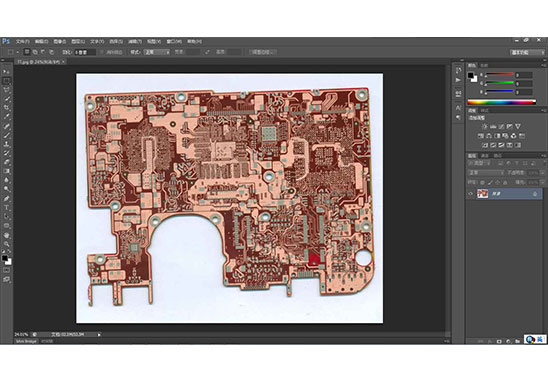Swap foreground and background colors in toolbox
The width and height of the screenshot is (548, 382).
tap(9, 251)
